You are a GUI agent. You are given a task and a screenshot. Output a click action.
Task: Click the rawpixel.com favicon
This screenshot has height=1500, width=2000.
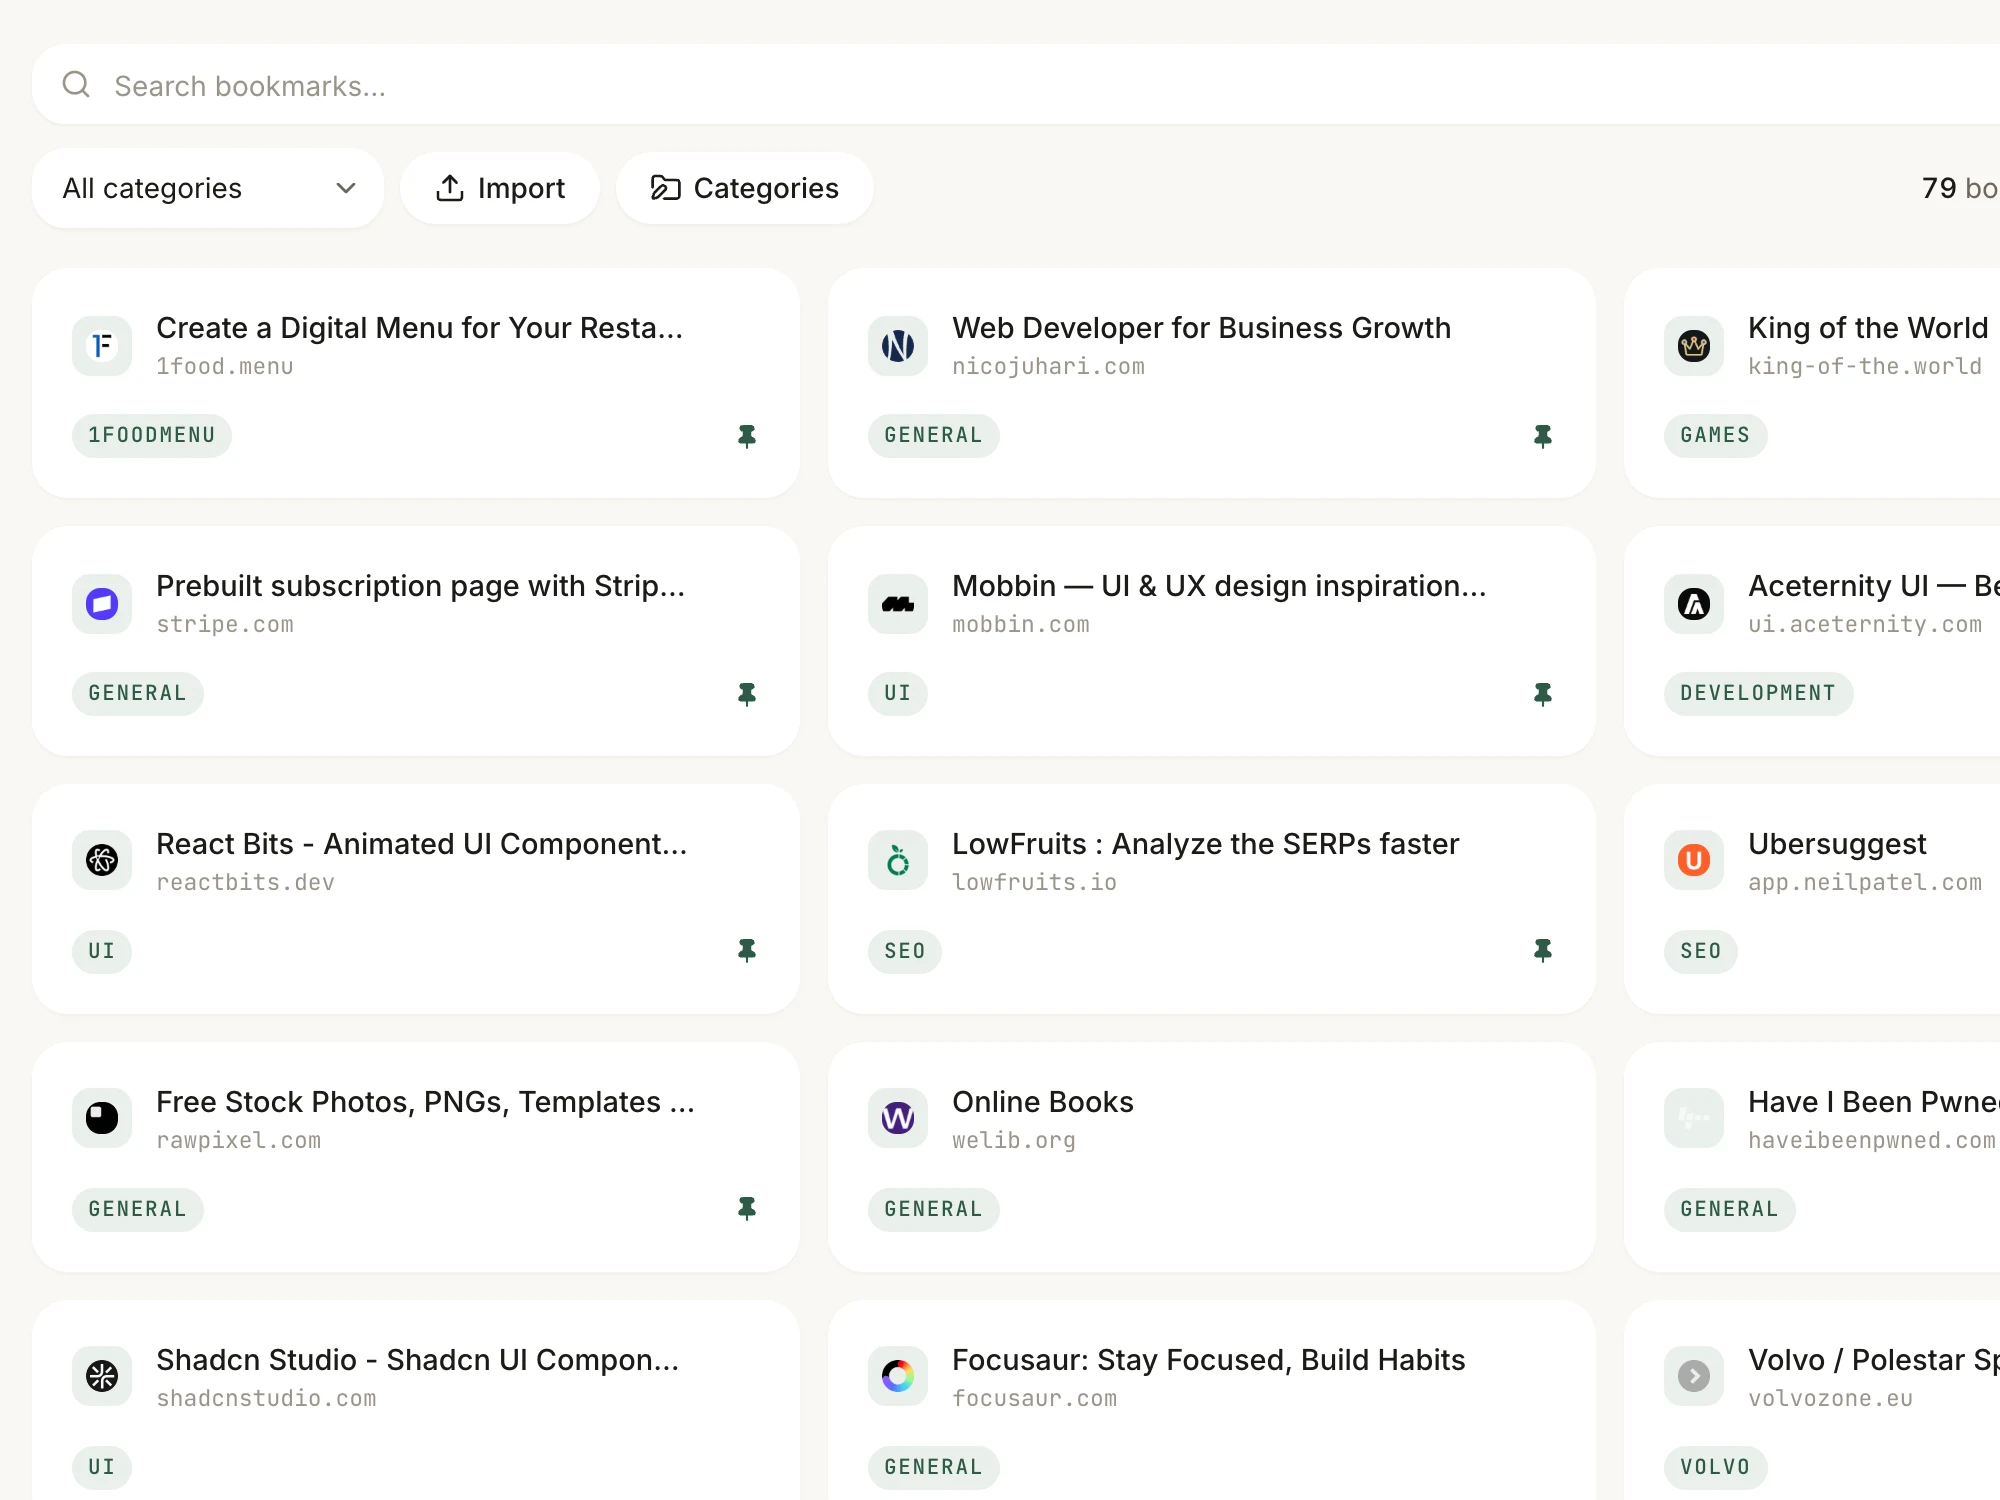tap(102, 1118)
